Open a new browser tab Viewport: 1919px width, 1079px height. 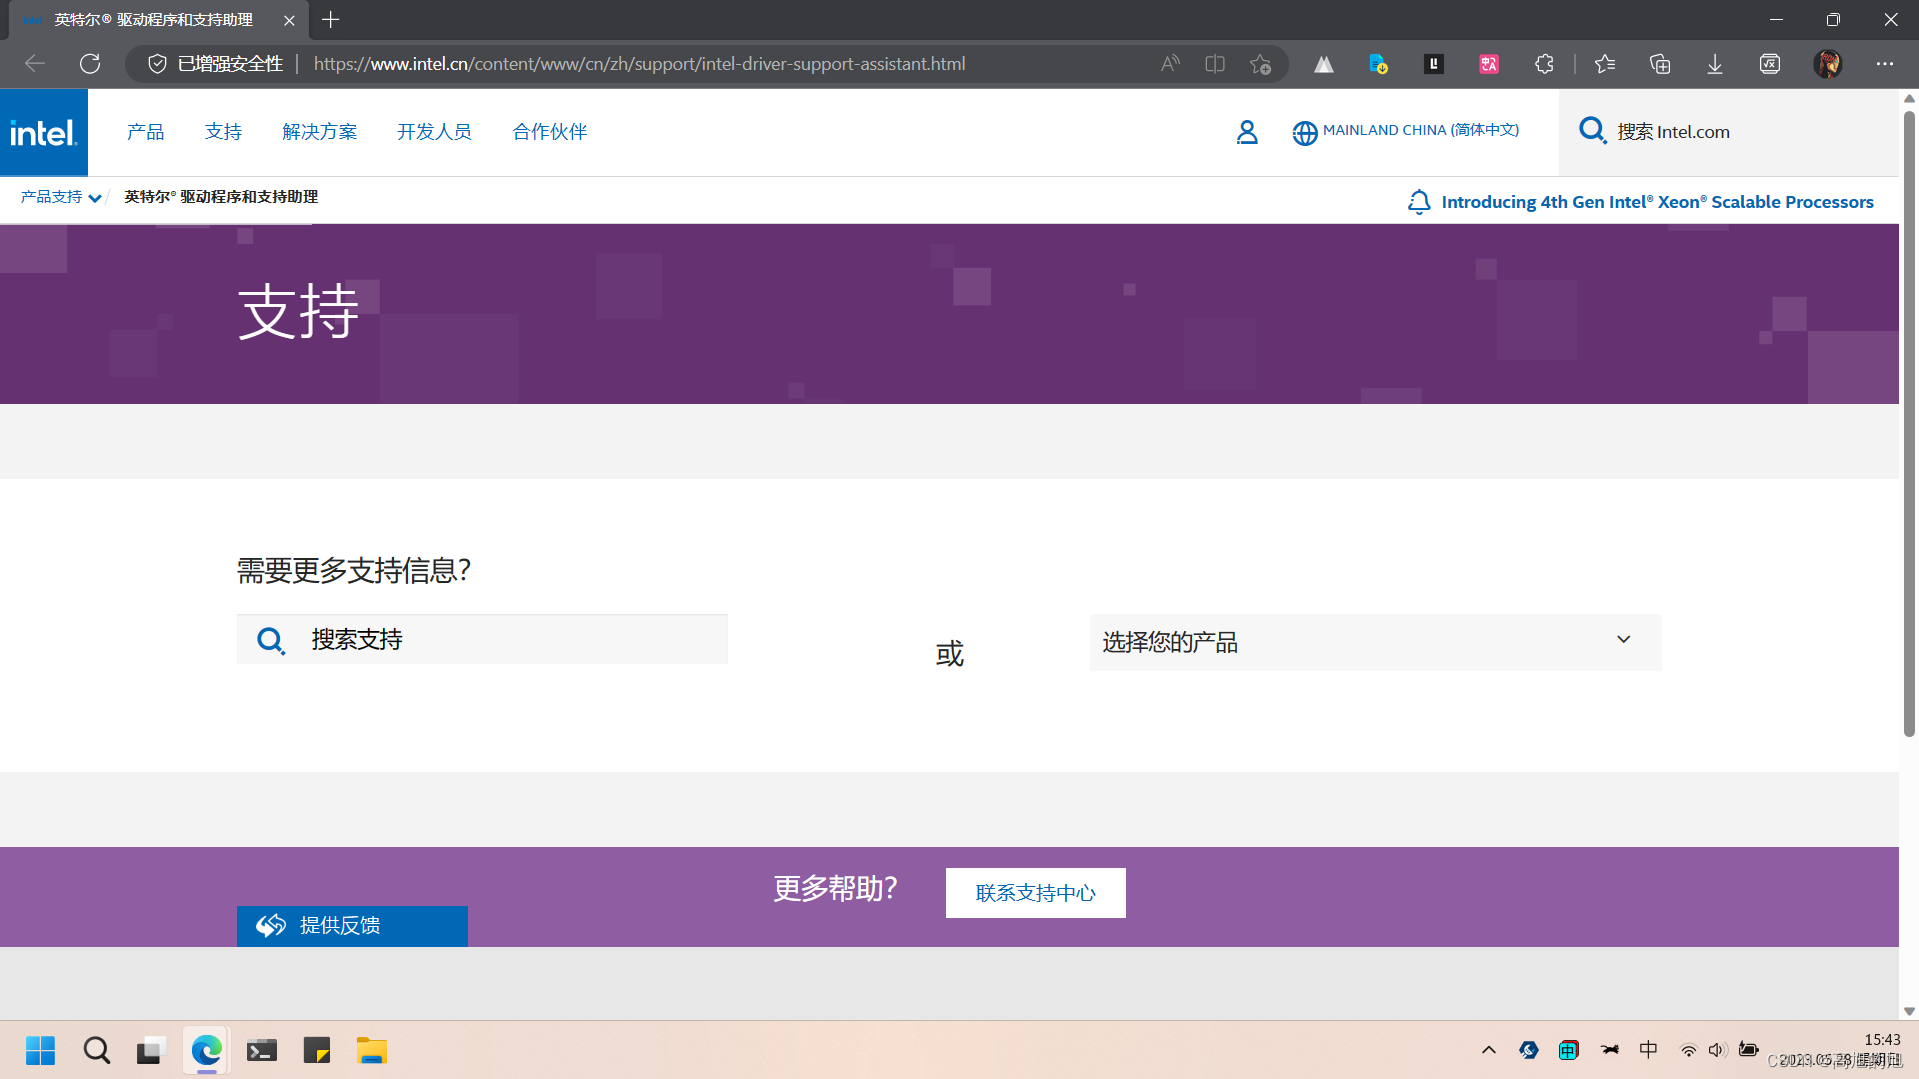tap(331, 20)
